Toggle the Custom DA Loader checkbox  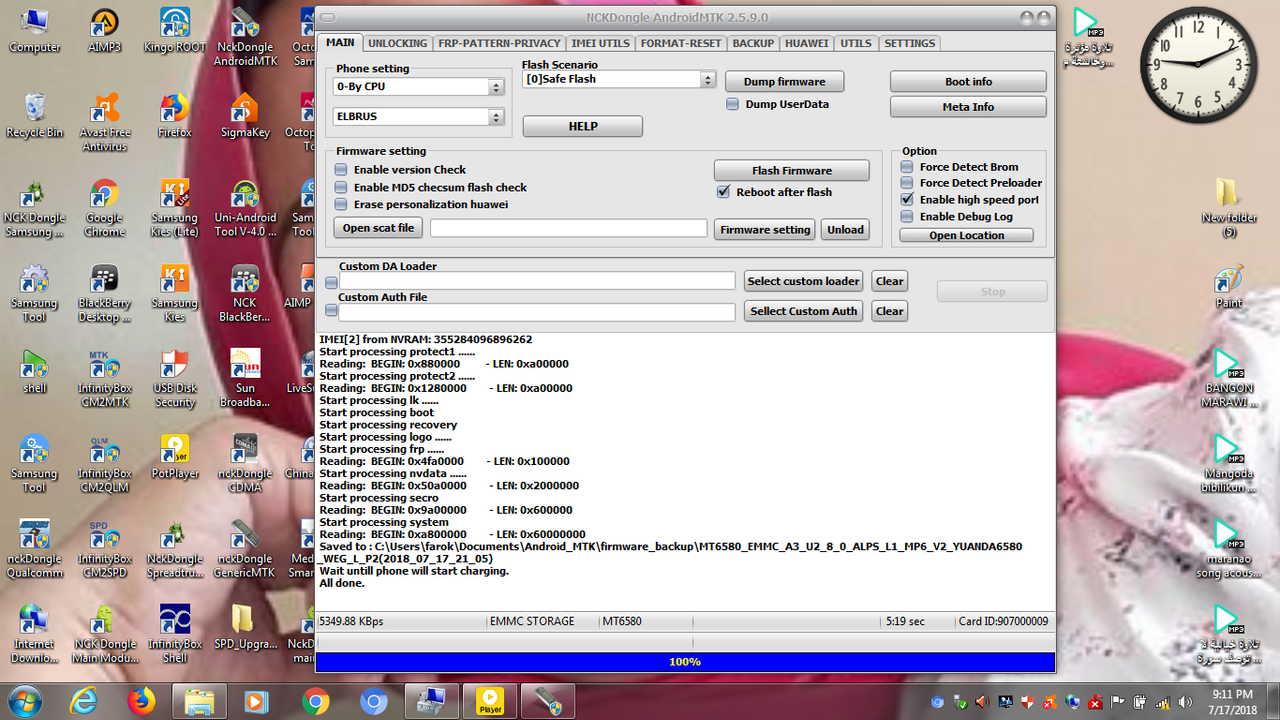(331, 282)
